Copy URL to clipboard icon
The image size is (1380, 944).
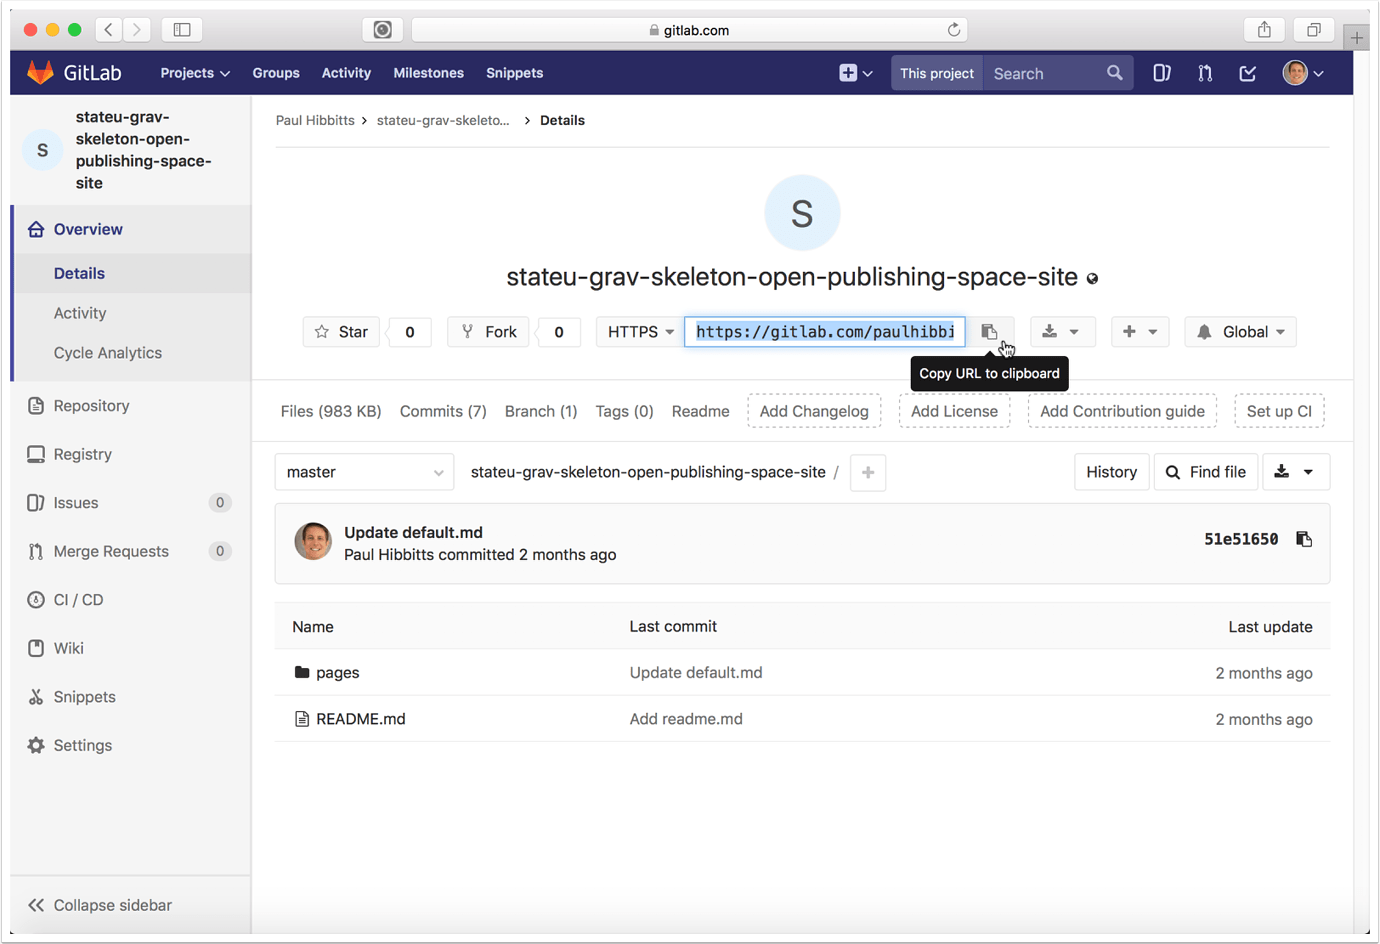[989, 332]
